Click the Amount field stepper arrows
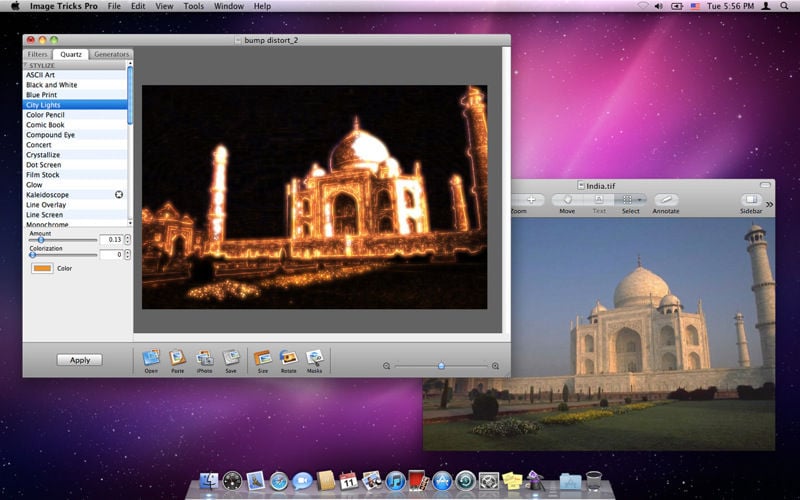 click(x=128, y=239)
